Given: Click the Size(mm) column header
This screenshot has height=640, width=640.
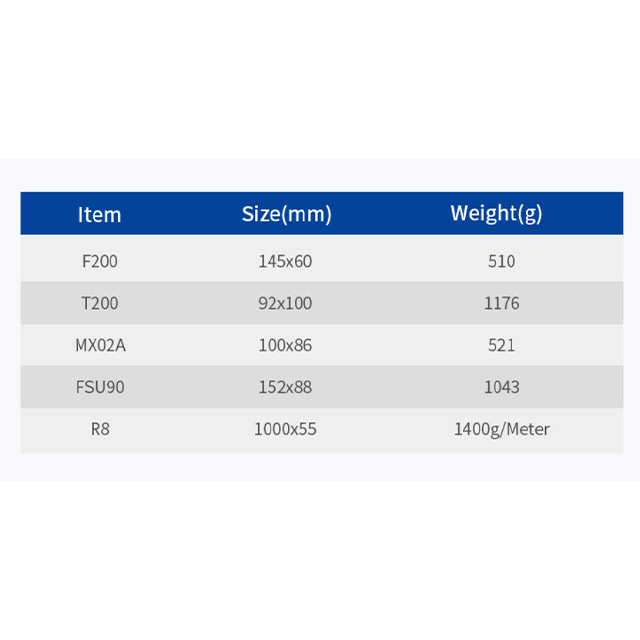Looking at the screenshot, I should (287, 214).
